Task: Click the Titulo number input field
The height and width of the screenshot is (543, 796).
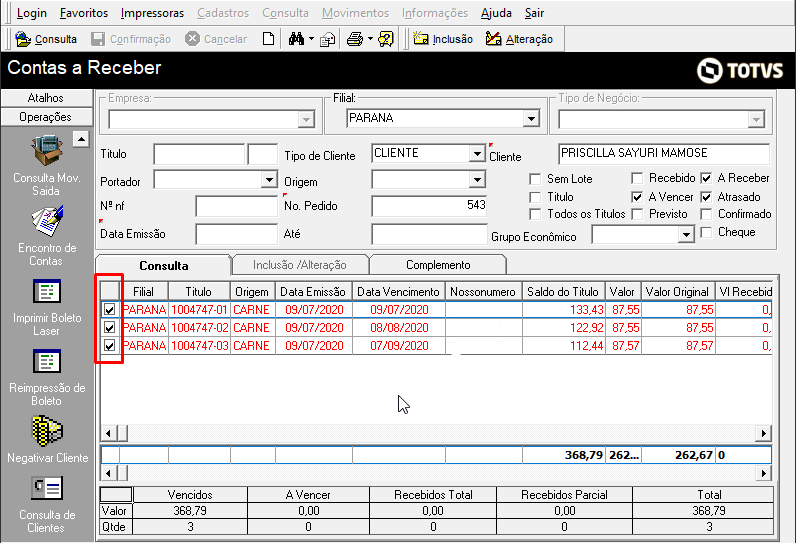Action: pyautogui.click(x=199, y=154)
